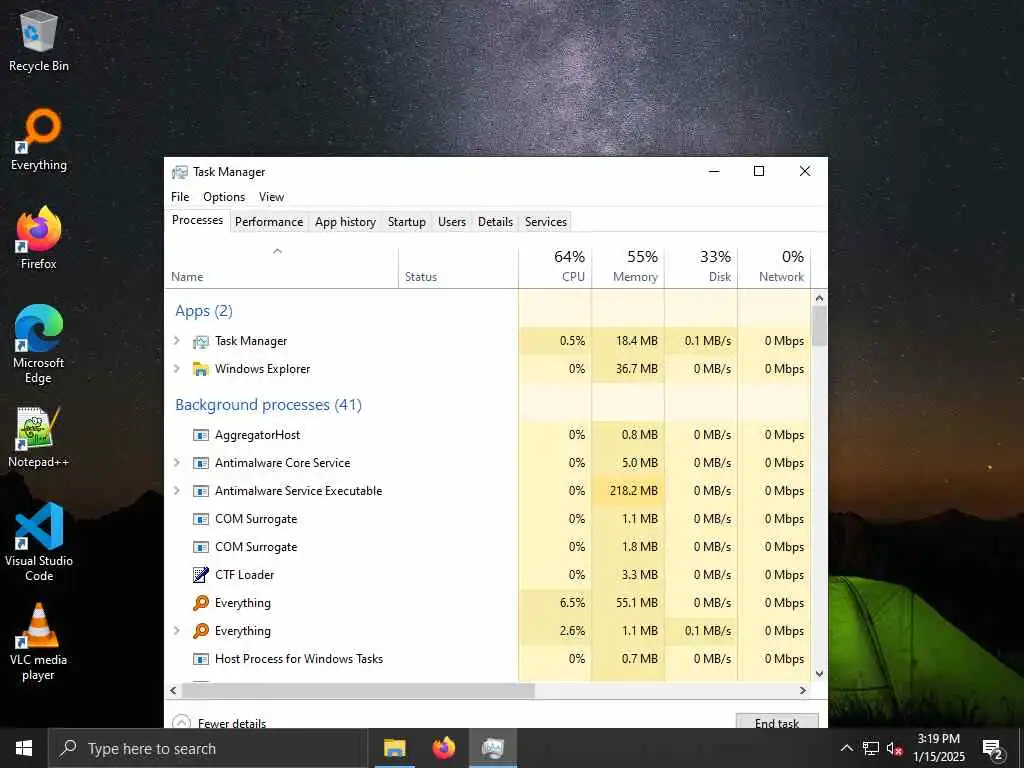Open the notification center icon
Screen dimensions: 1024x768
click(992, 748)
